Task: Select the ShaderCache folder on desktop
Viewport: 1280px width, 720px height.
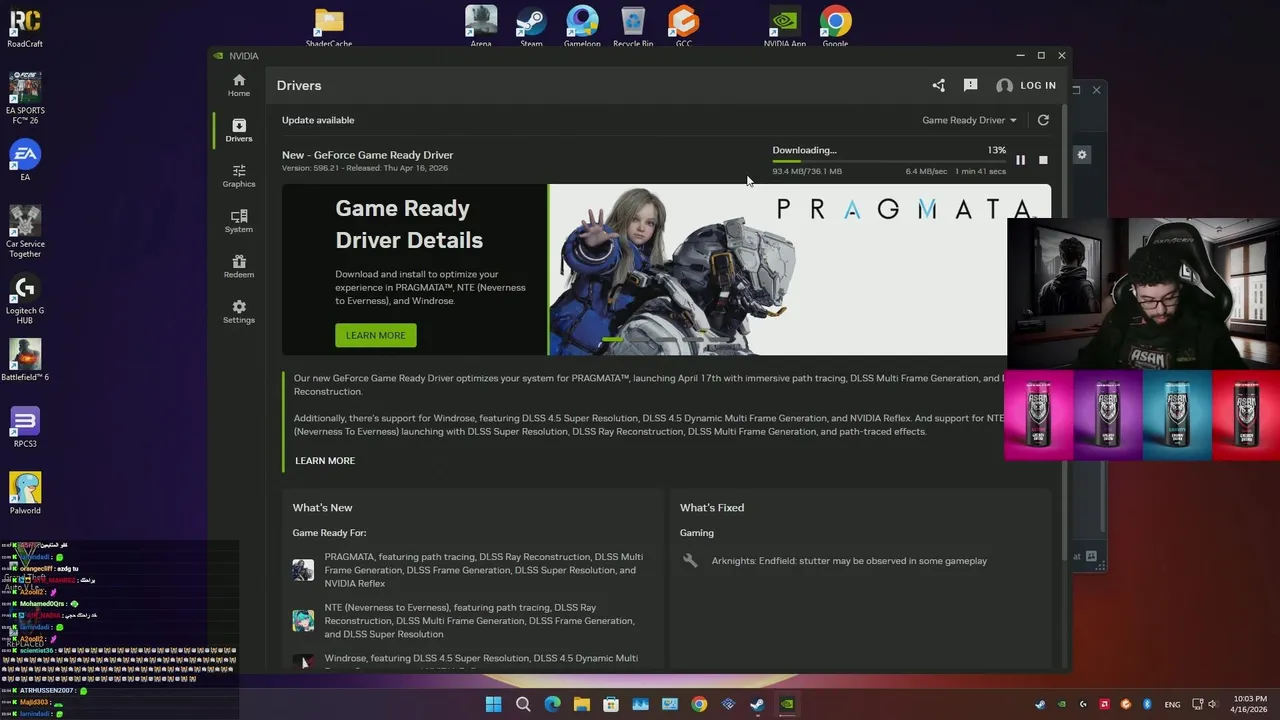Action: tap(329, 27)
